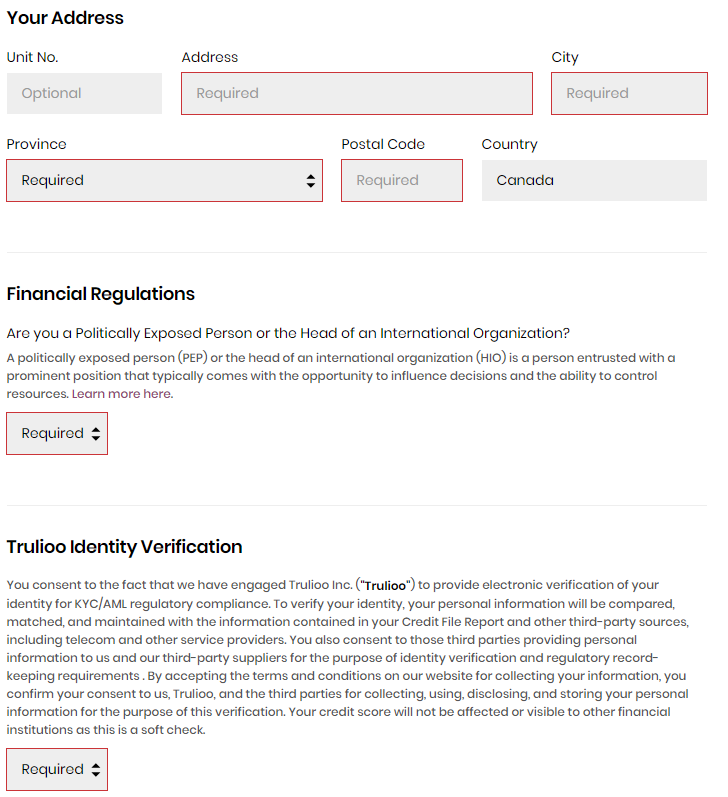The width and height of the screenshot is (728, 797).
Task: Click into the City input box
Action: point(629,94)
